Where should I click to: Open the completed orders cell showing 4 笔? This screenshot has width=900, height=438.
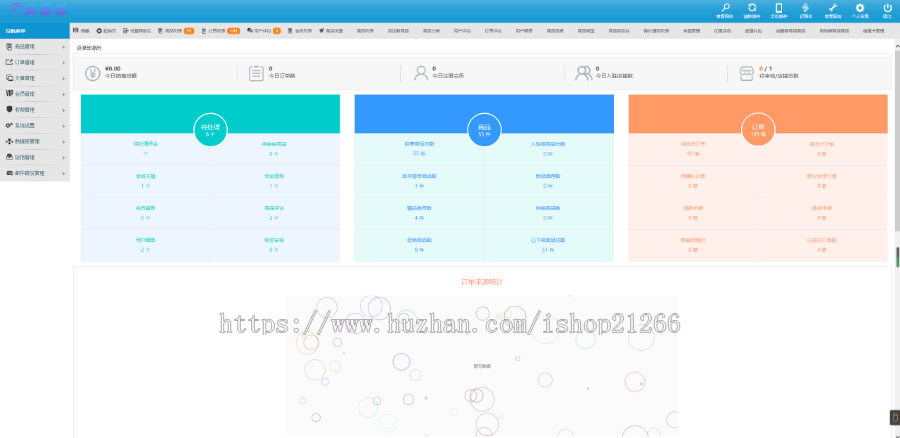click(x=822, y=245)
